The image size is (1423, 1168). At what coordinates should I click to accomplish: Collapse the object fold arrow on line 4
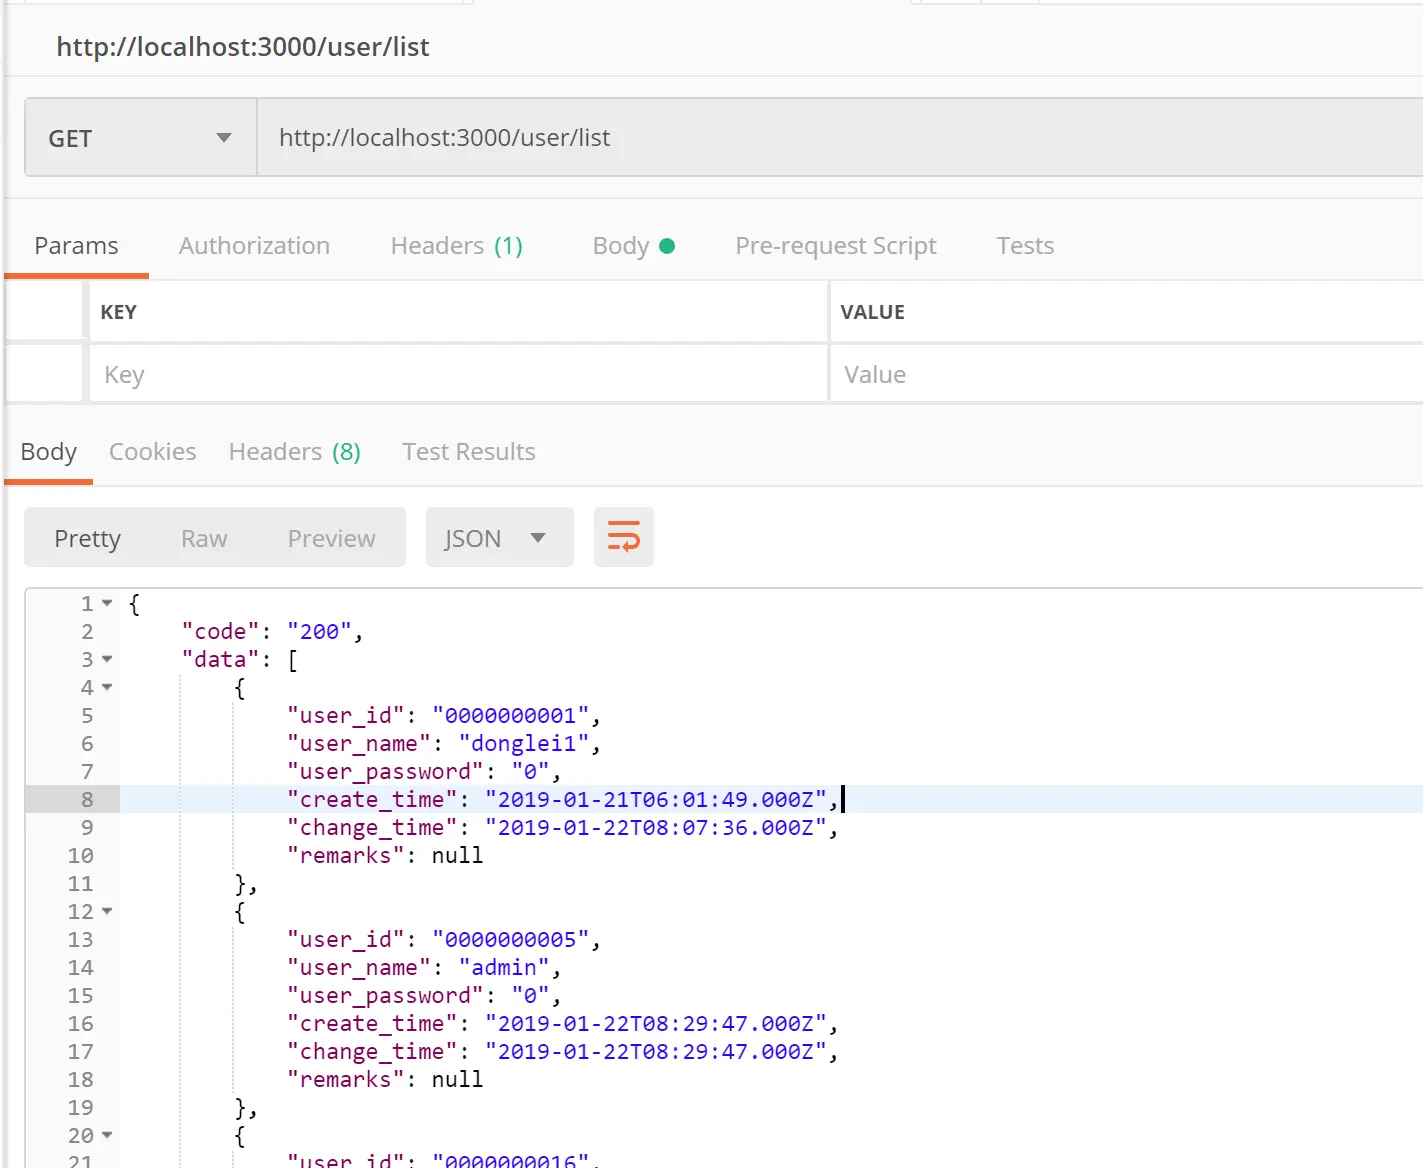click(107, 687)
